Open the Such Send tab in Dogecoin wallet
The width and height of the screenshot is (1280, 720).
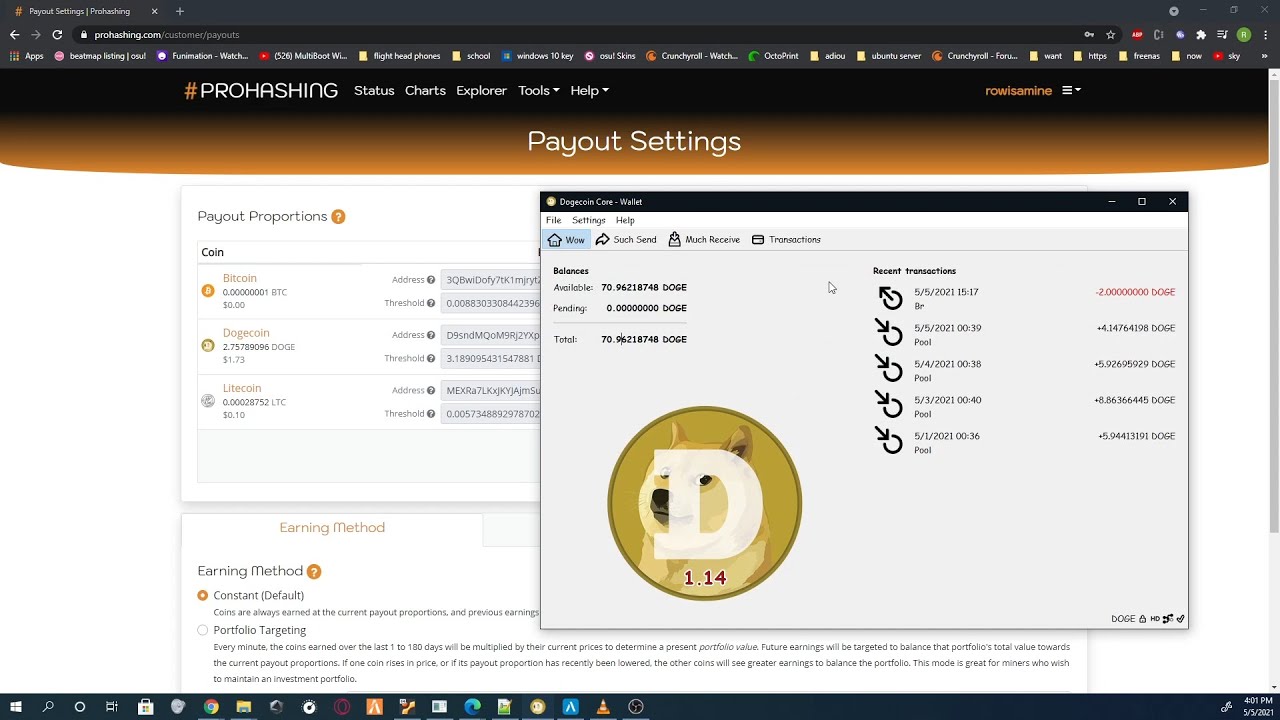coord(626,240)
